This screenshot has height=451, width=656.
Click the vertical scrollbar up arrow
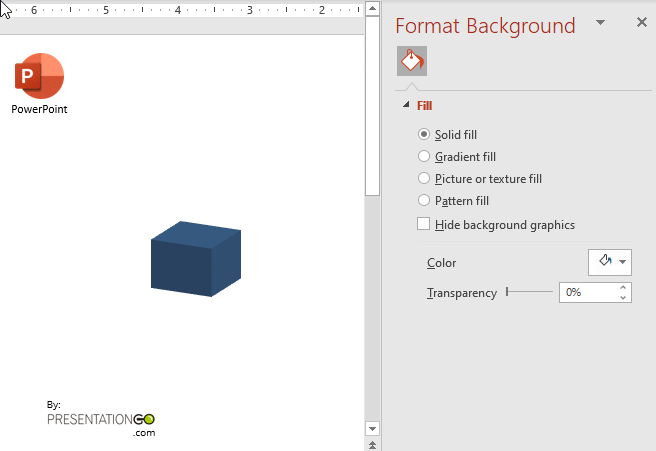click(372, 8)
